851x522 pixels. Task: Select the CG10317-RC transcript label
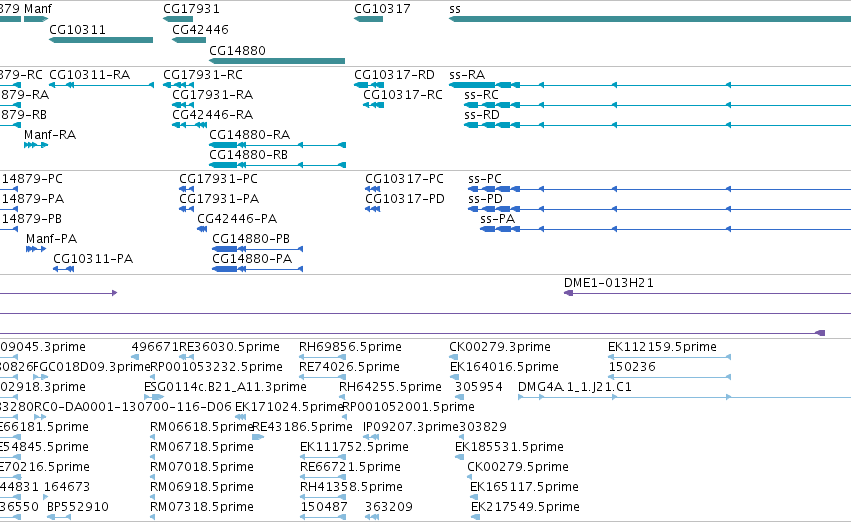pyautogui.click(x=403, y=95)
